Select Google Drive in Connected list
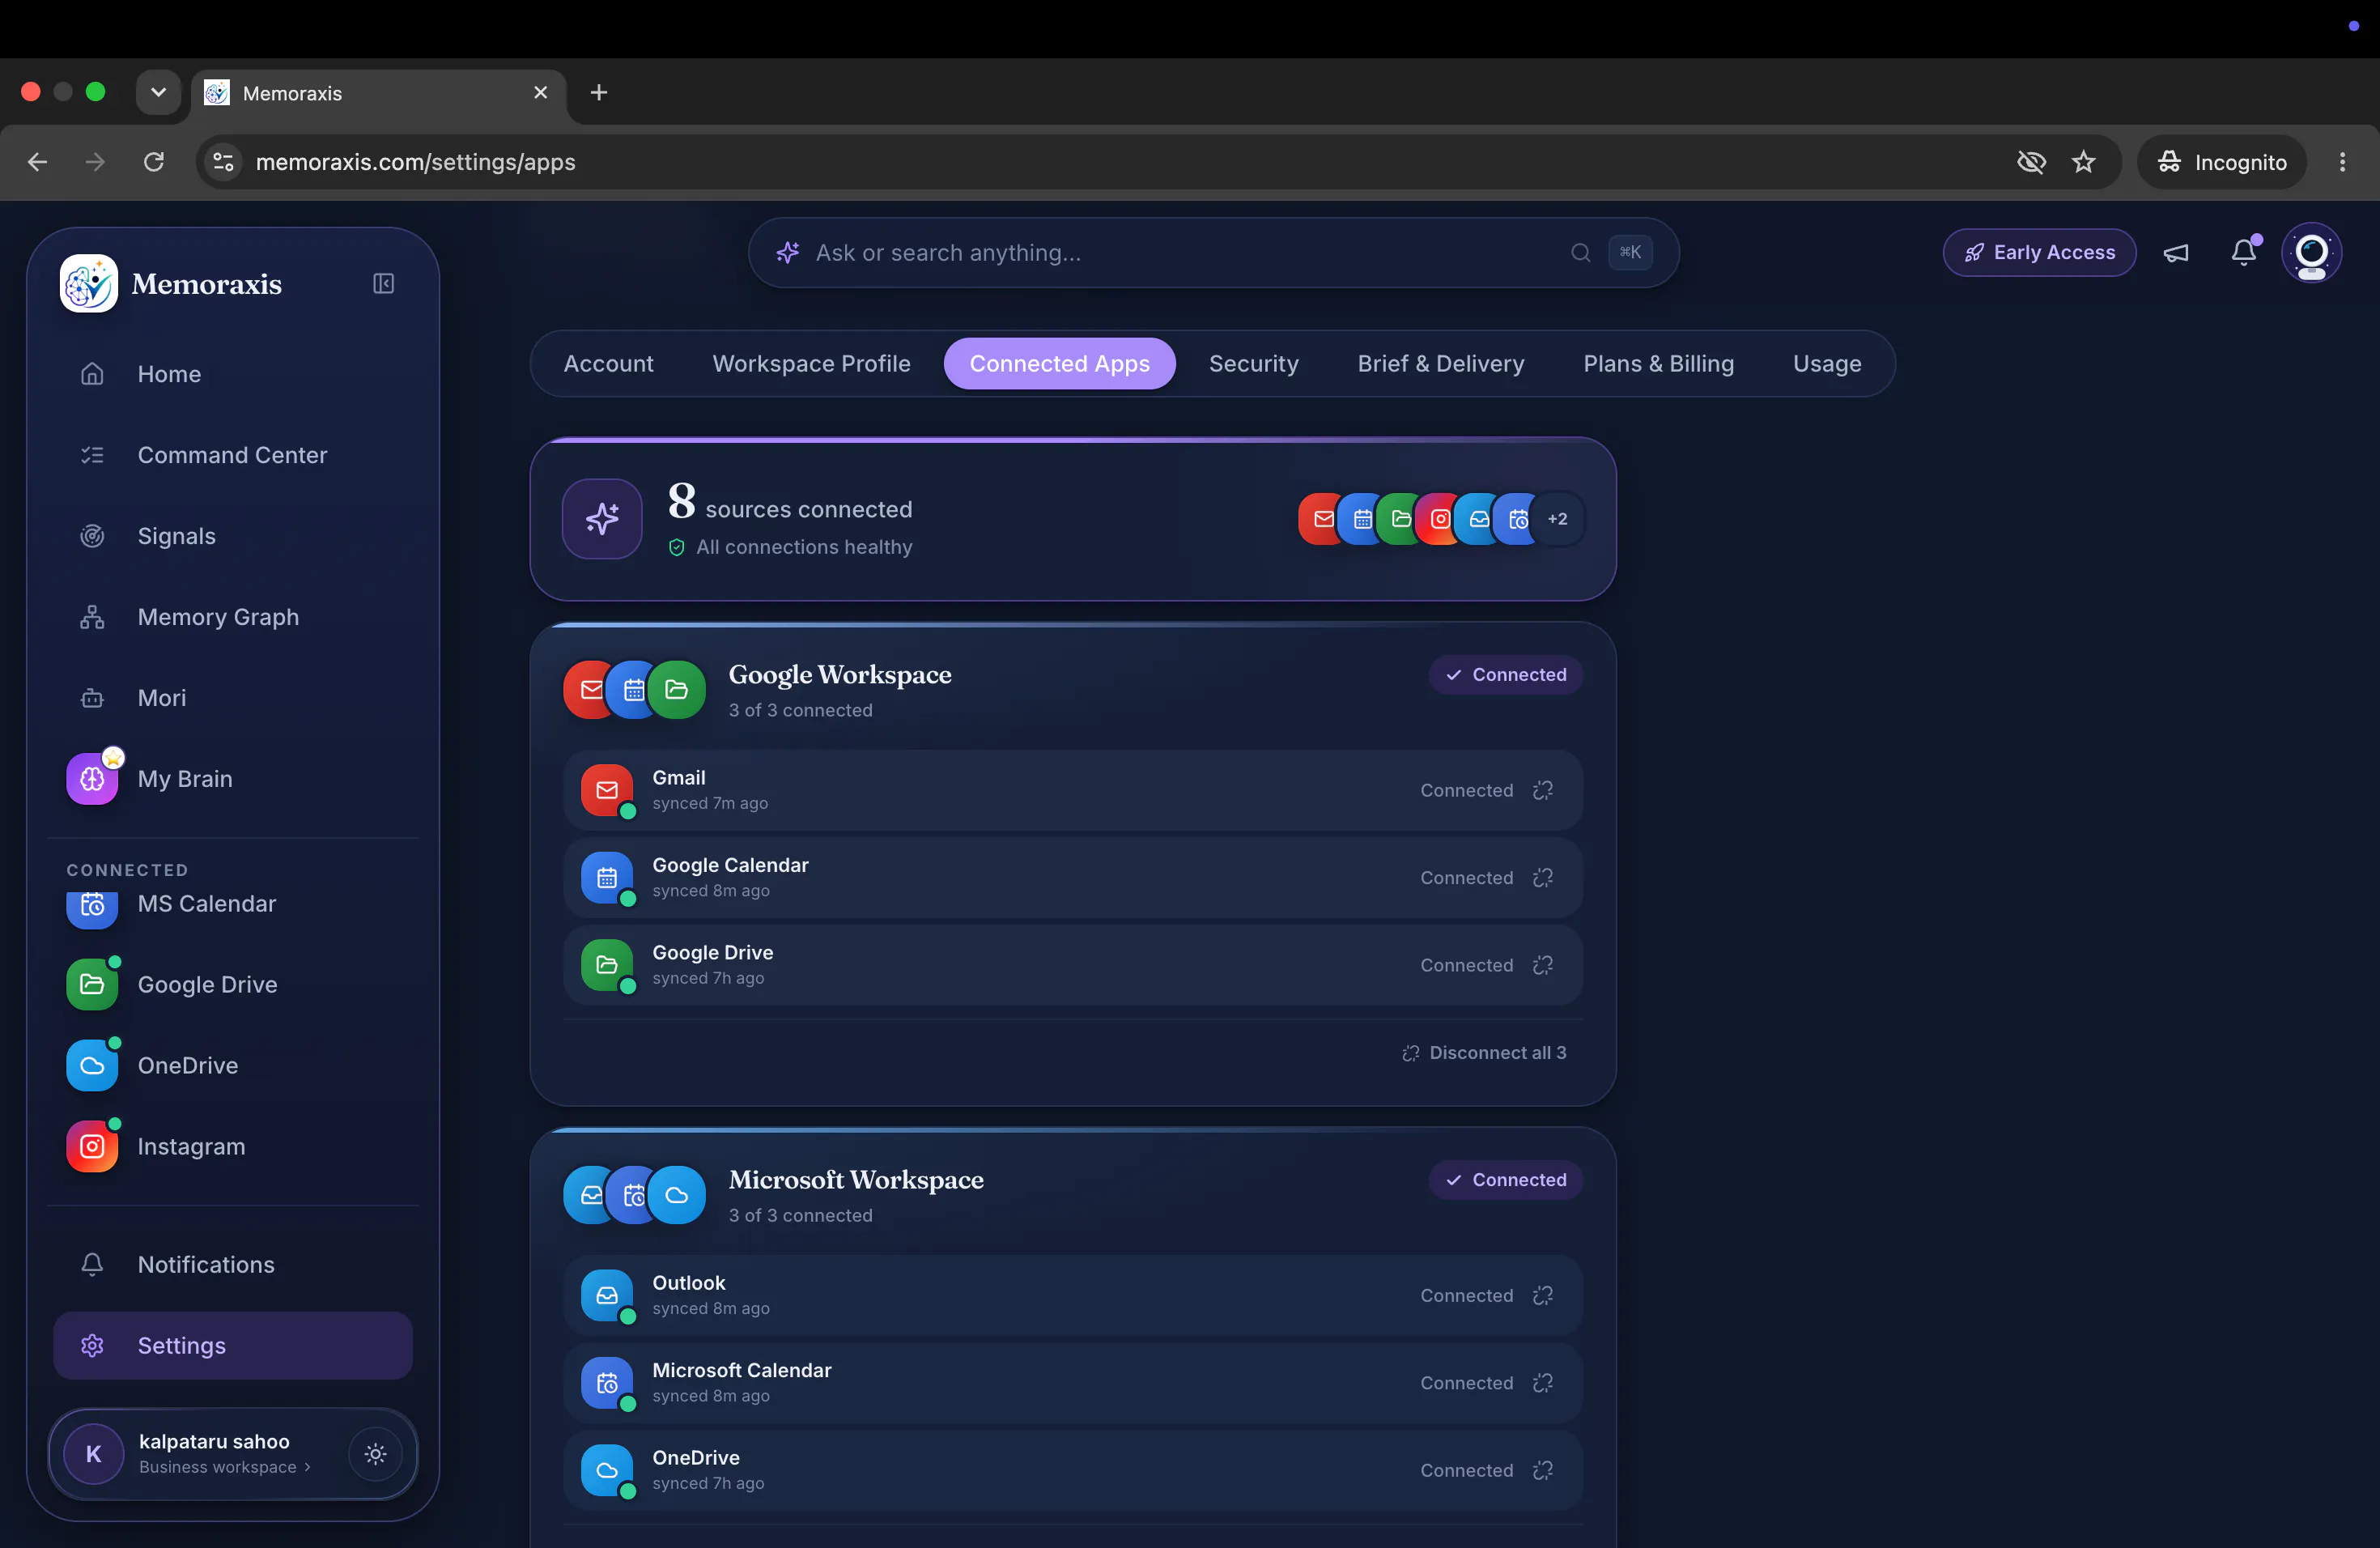 pyautogui.click(x=233, y=985)
